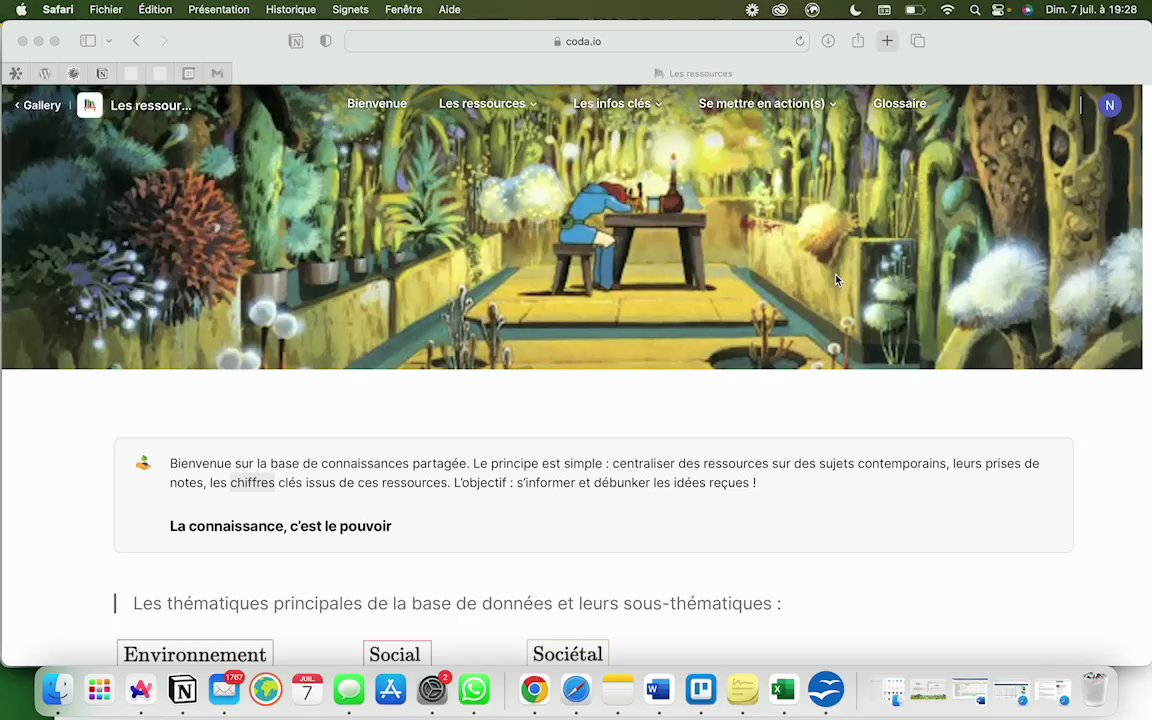This screenshot has height=720, width=1152.
Task: Open System Settings with badge 2
Action: click(432, 689)
